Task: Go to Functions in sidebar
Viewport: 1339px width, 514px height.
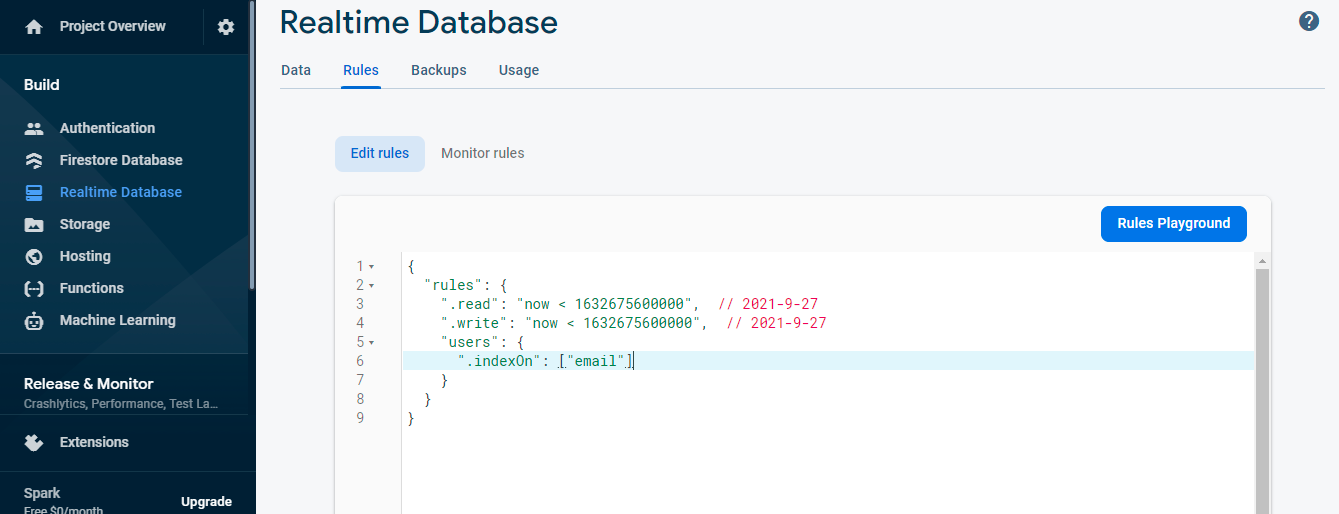Action: pyautogui.click(x=92, y=288)
